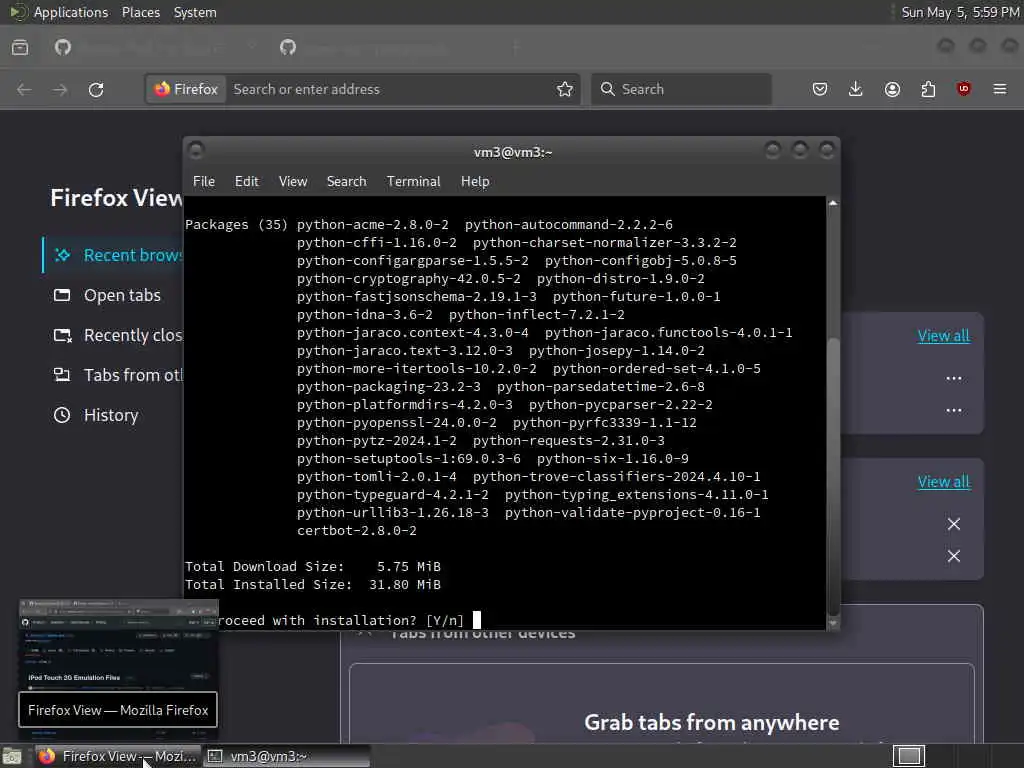Open Firefox downloads panel

click(x=856, y=89)
